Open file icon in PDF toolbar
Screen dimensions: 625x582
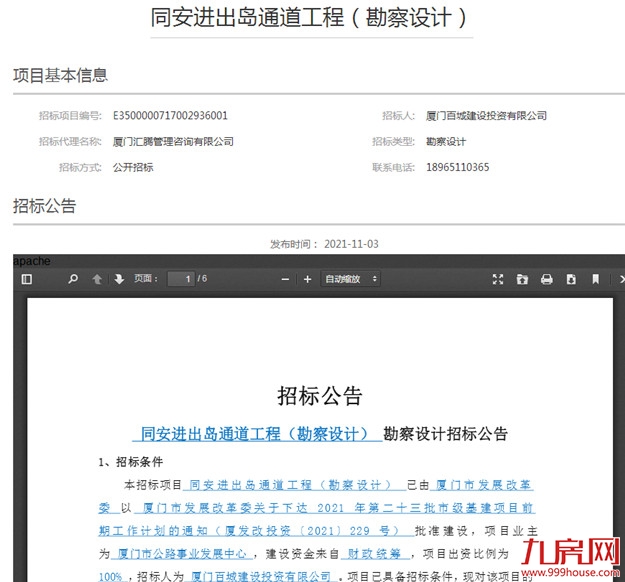coord(522,279)
